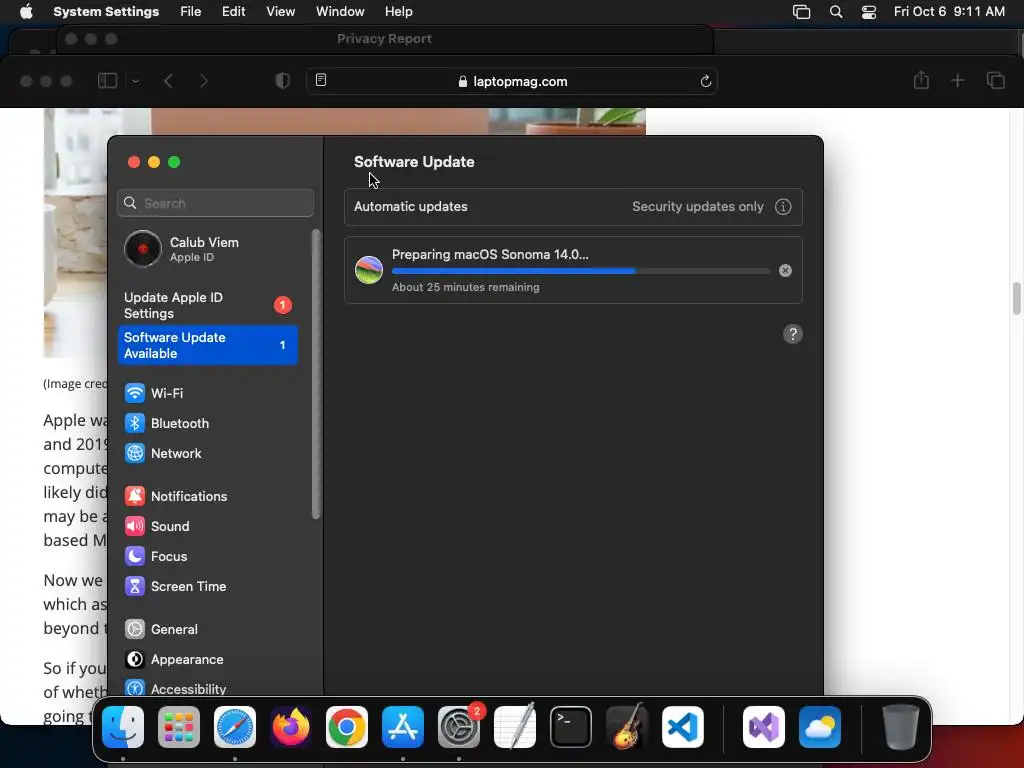This screenshot has height=768, width=1024.
Task: Open Safari from the Dock
Action: point(235,727)
